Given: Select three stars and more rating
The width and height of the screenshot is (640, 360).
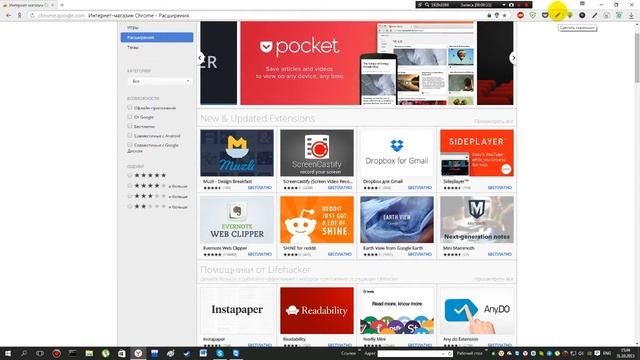Looking at the screenshot, I should click(130, 196).
